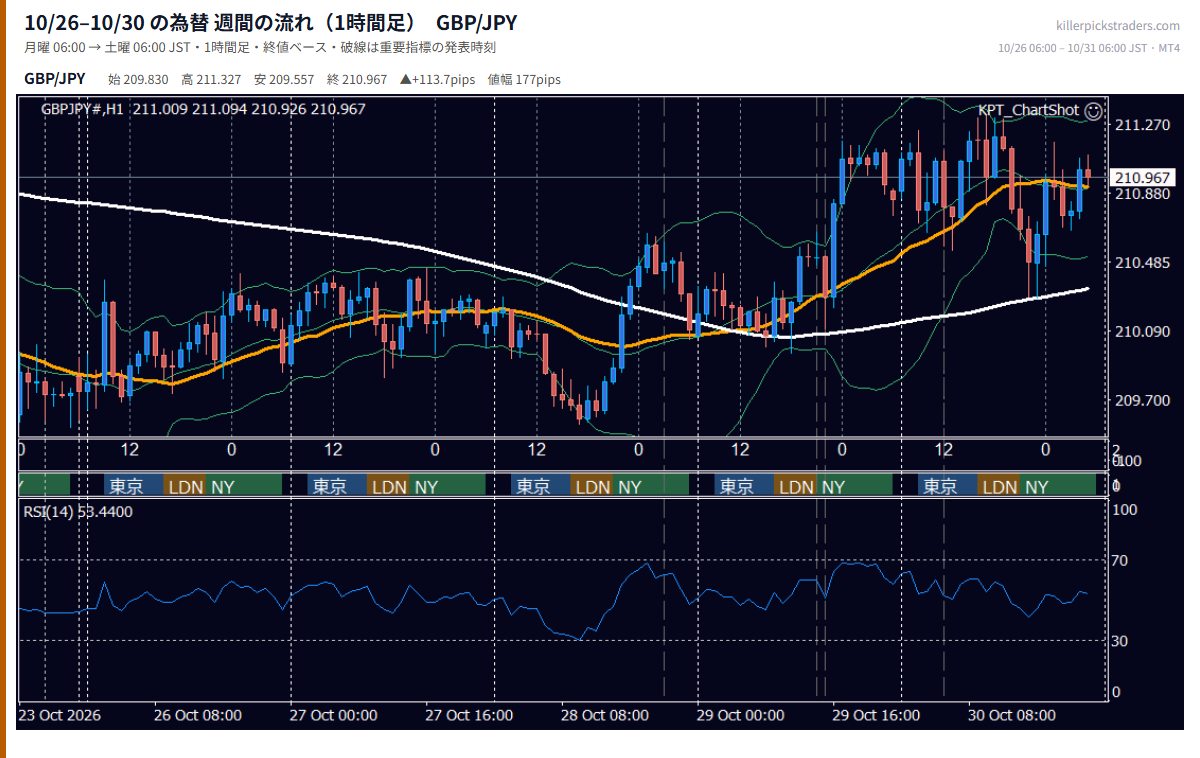Click the 210.485 price axis label

(x=1142, y=263)
